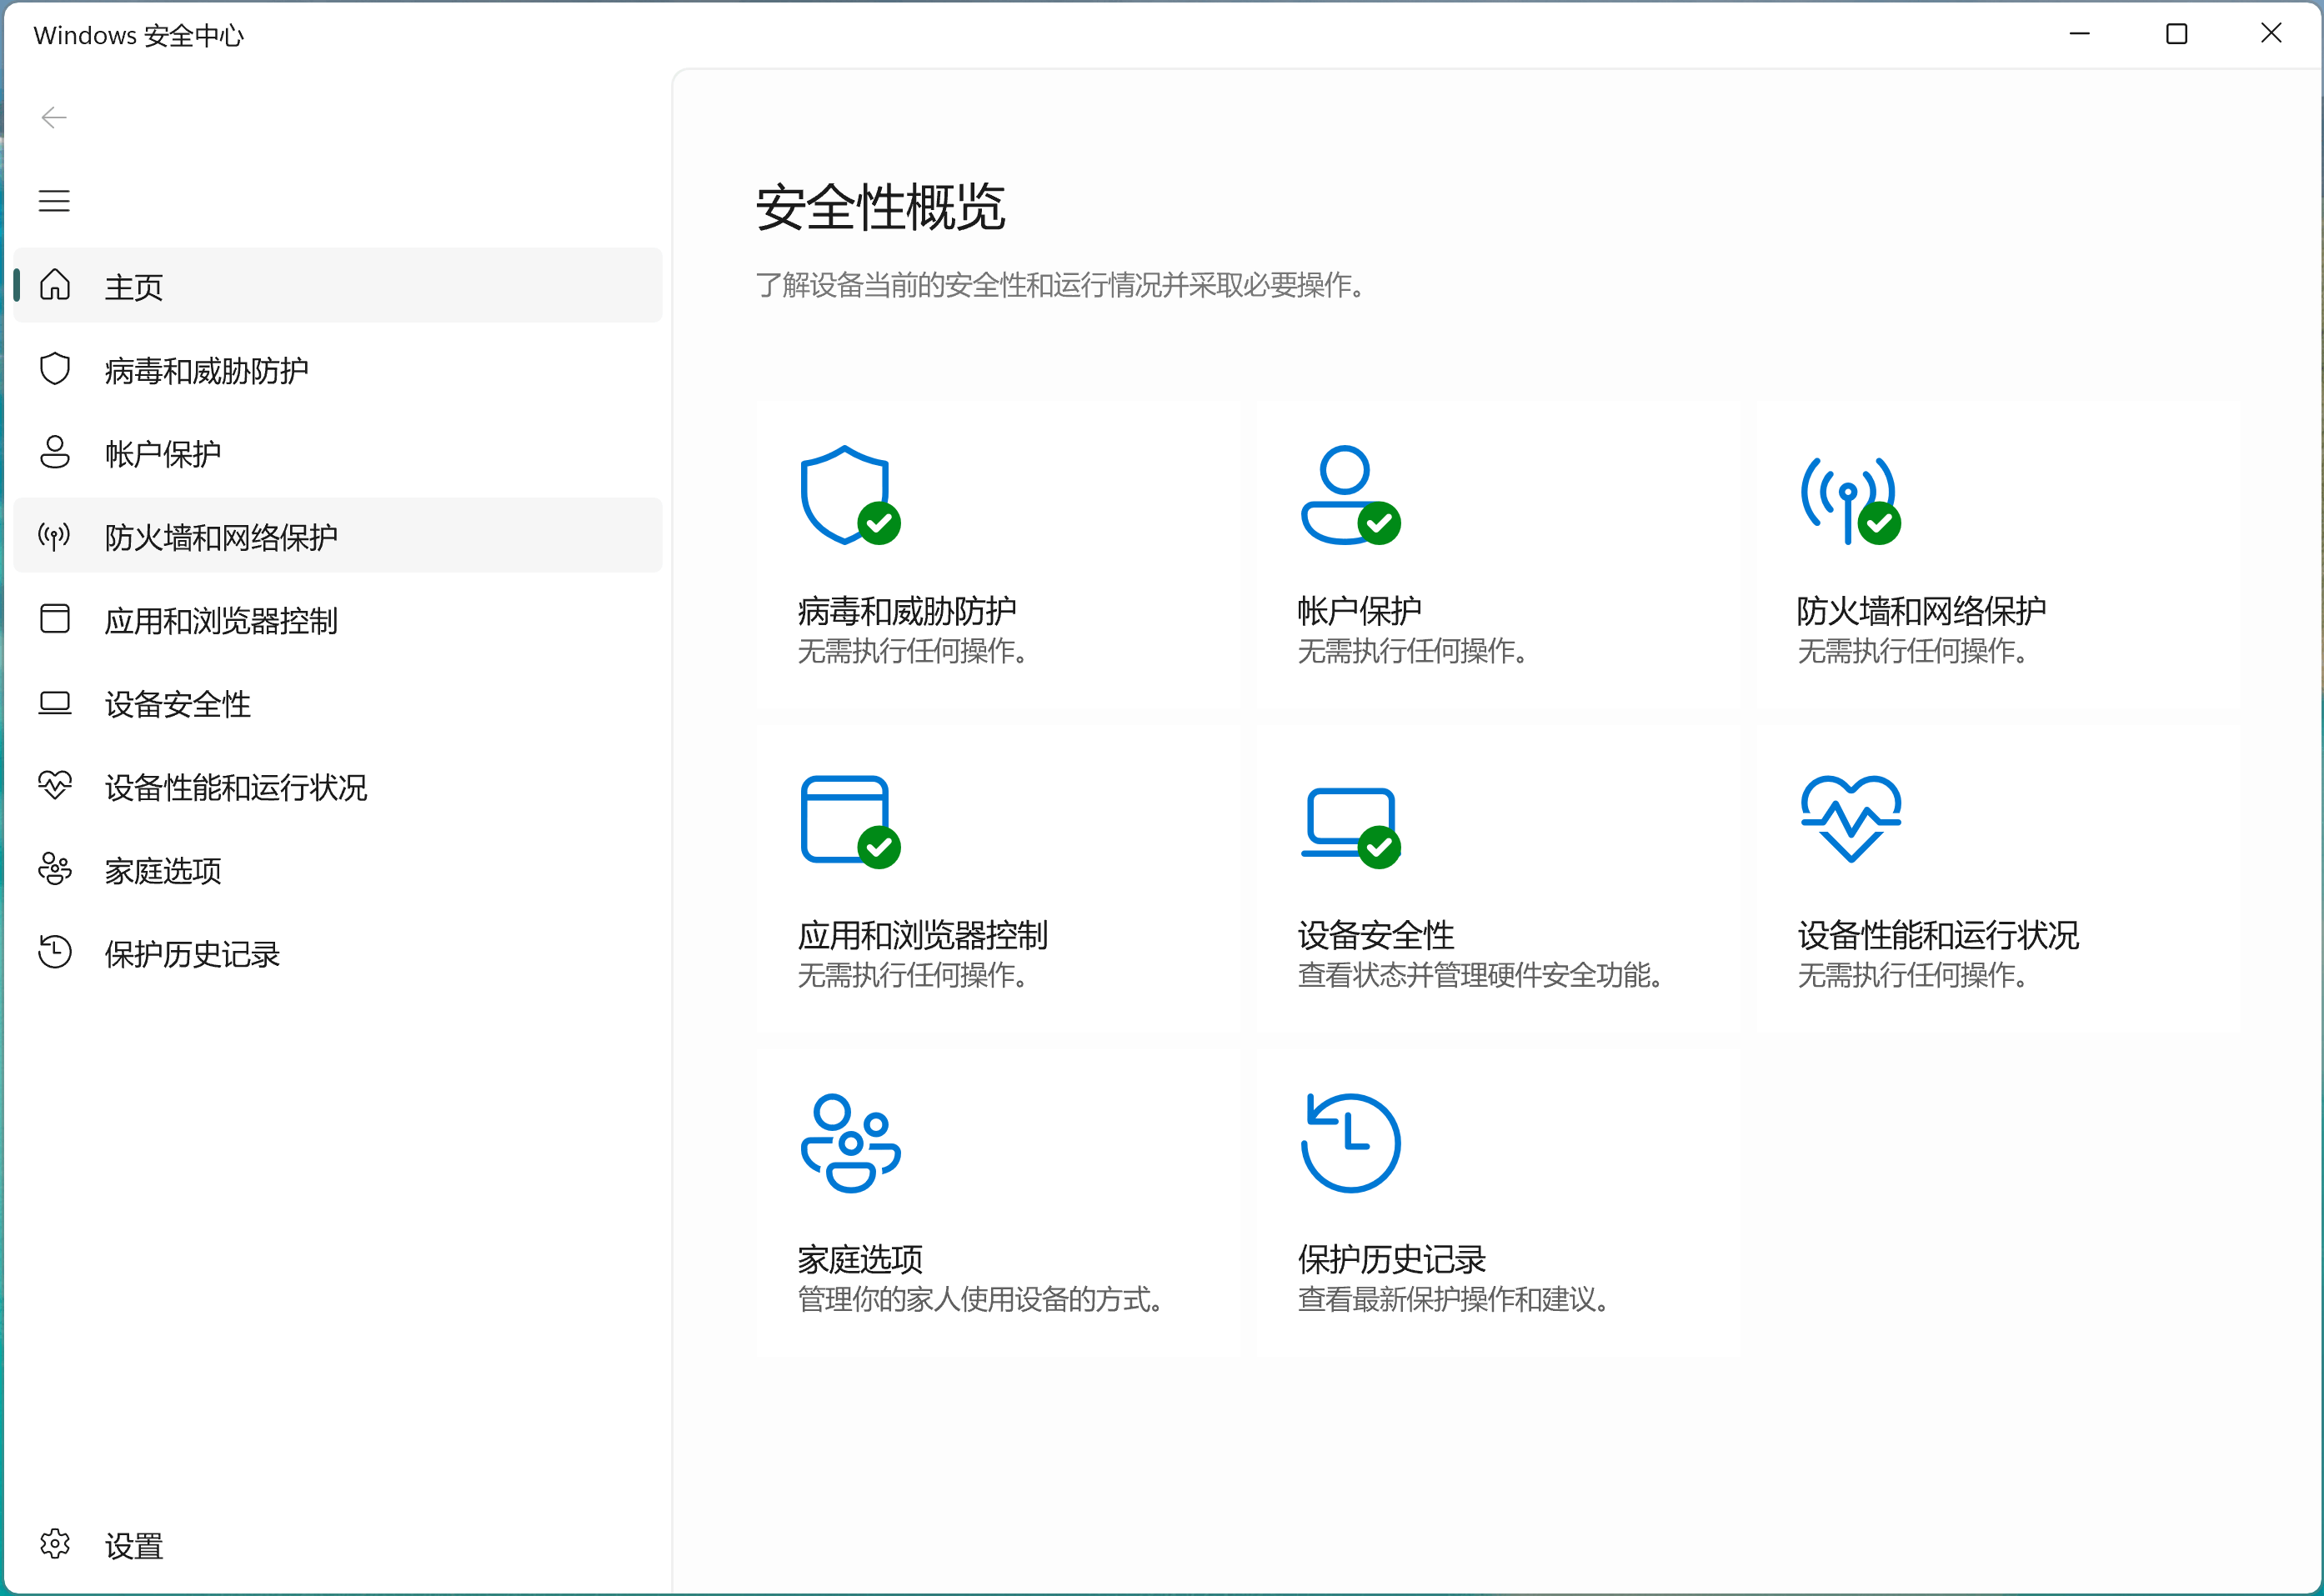Image resolution: width=2324 pixels, height=1596 pixels.
Task: Open the large device security laptop icon
Action: (x=1350, y=828)
